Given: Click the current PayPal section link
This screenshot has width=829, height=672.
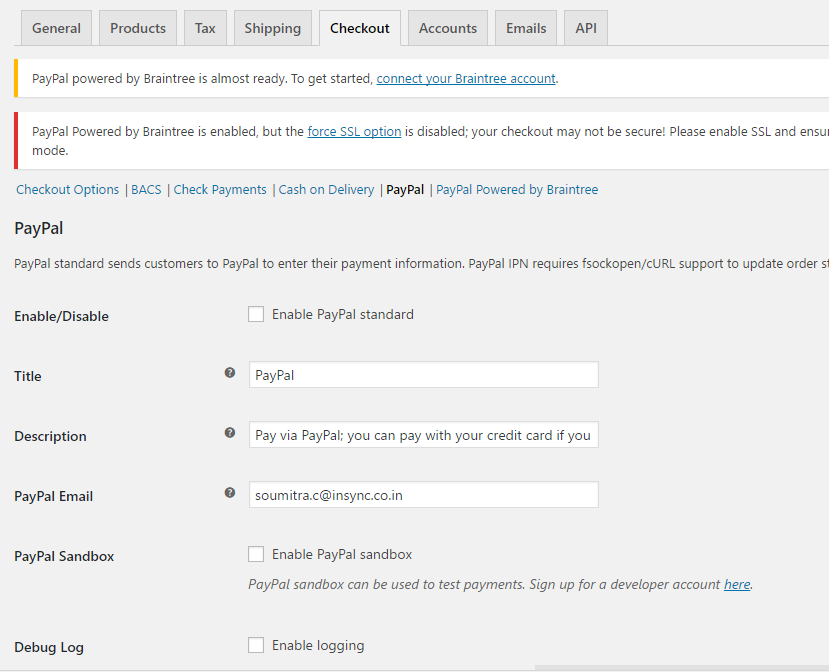Looking at the screenshot, I should pos(405,190).
